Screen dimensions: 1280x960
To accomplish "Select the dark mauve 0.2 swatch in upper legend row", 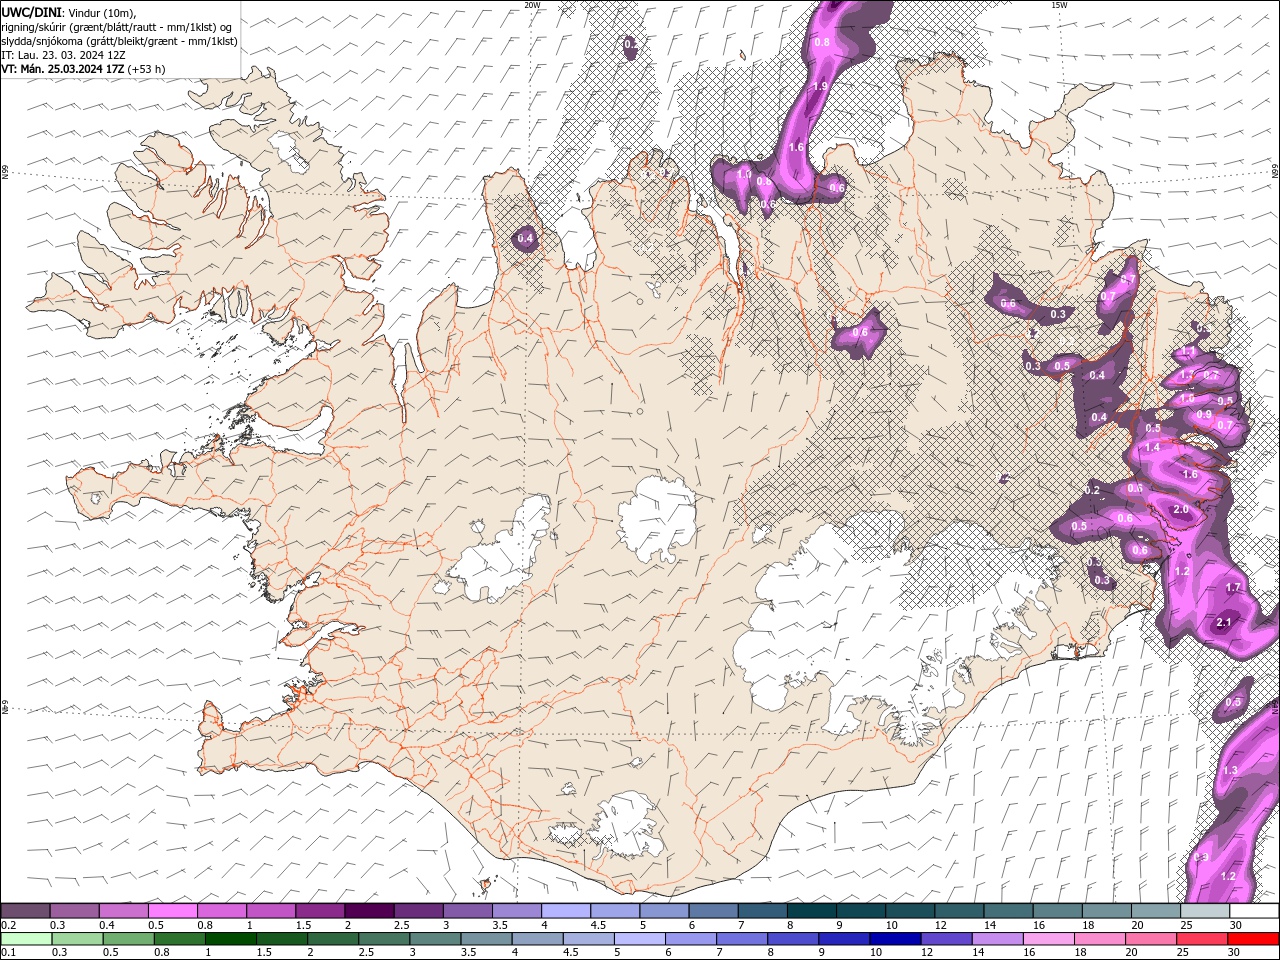I will point(26,911).
